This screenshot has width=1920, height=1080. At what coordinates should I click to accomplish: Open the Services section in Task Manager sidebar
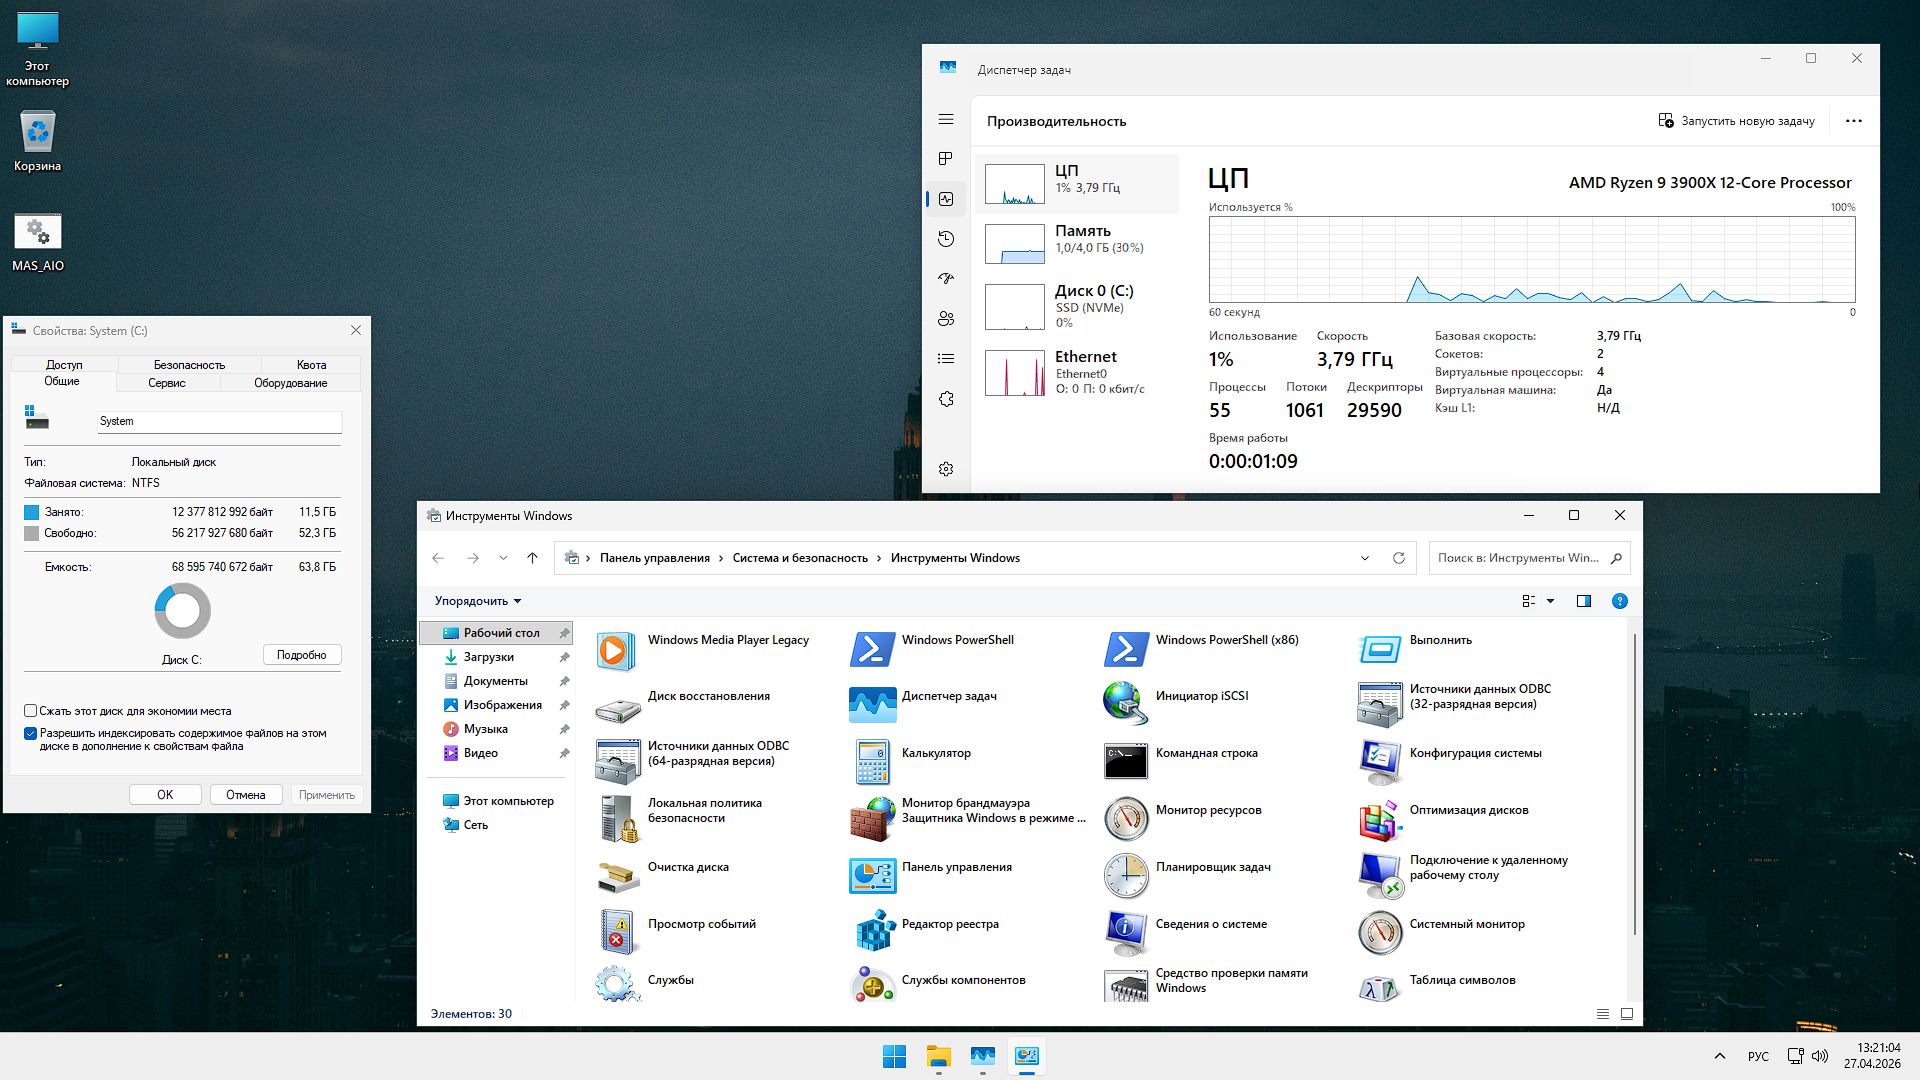pyautogui.click(x=946, y=398)
